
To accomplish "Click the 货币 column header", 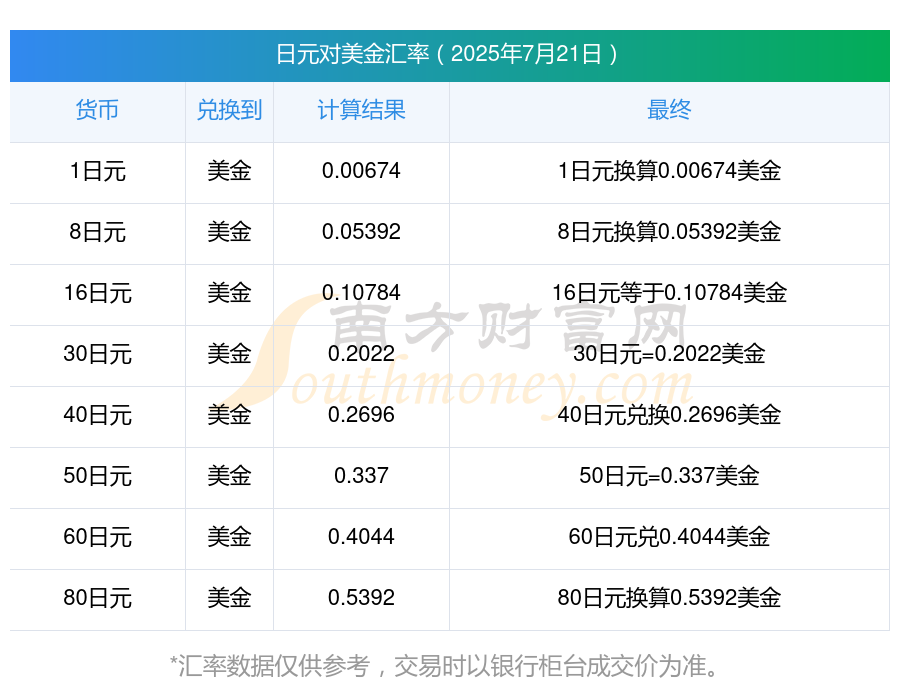I will (x=97, y=110).
